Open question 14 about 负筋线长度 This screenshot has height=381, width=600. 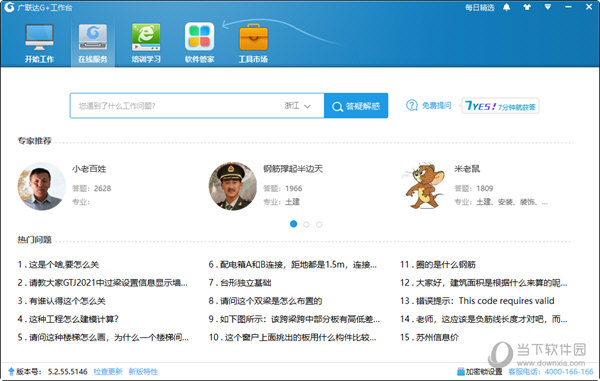[x=484, y=319]
